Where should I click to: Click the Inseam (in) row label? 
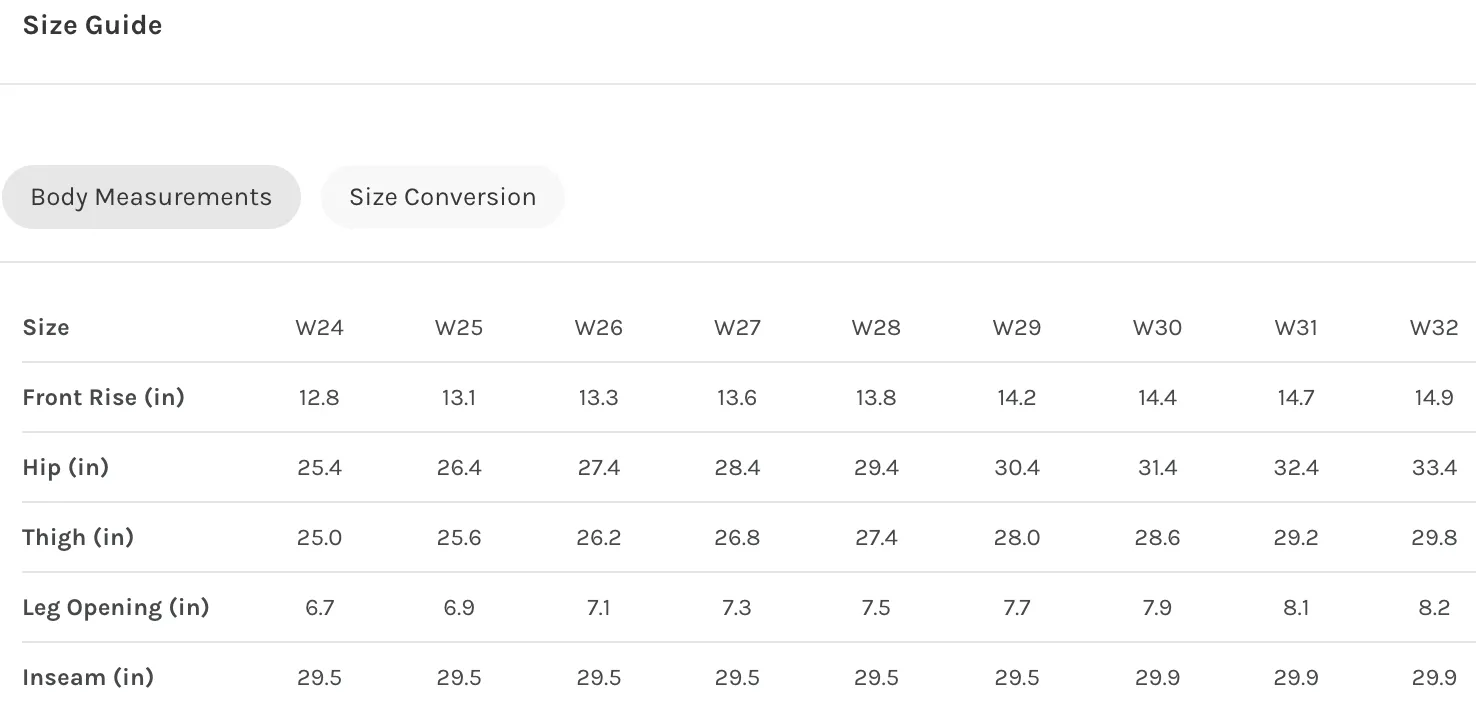(x=88, y=677)
